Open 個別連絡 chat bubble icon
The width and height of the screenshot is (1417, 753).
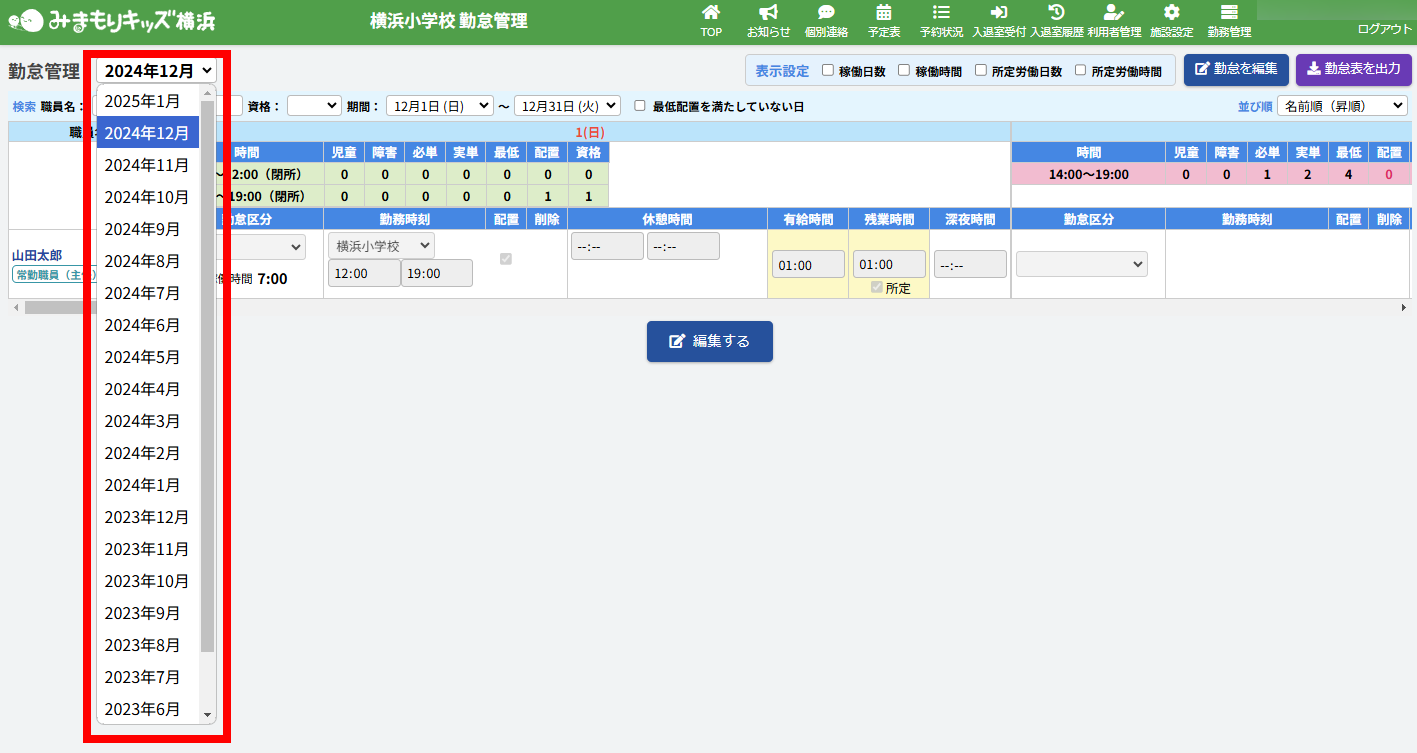pos(826,13)
